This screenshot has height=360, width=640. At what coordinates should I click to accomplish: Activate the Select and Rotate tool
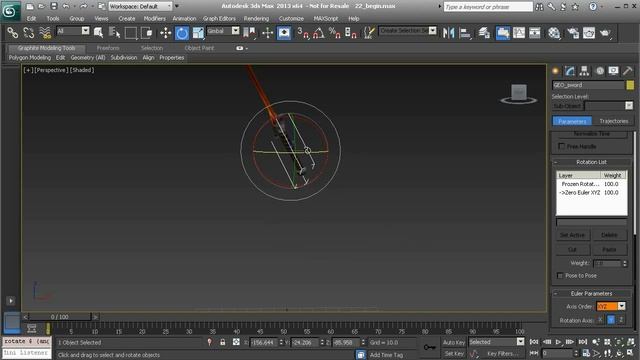182,33
